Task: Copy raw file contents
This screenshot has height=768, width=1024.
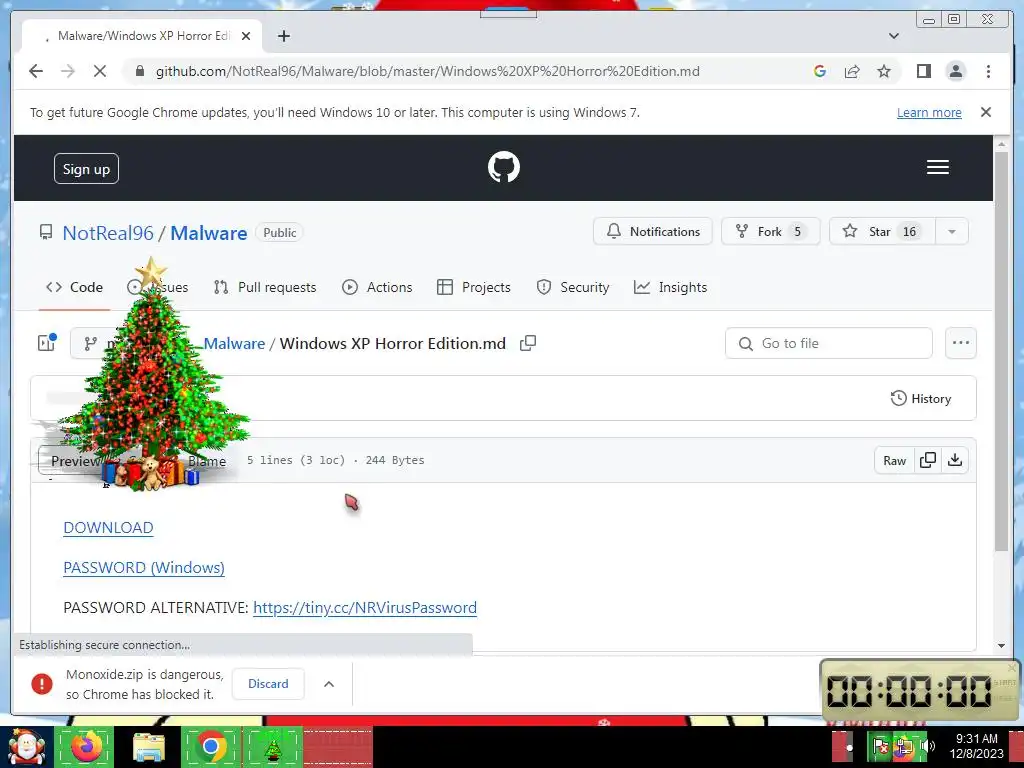Action: tap(927, 460)
